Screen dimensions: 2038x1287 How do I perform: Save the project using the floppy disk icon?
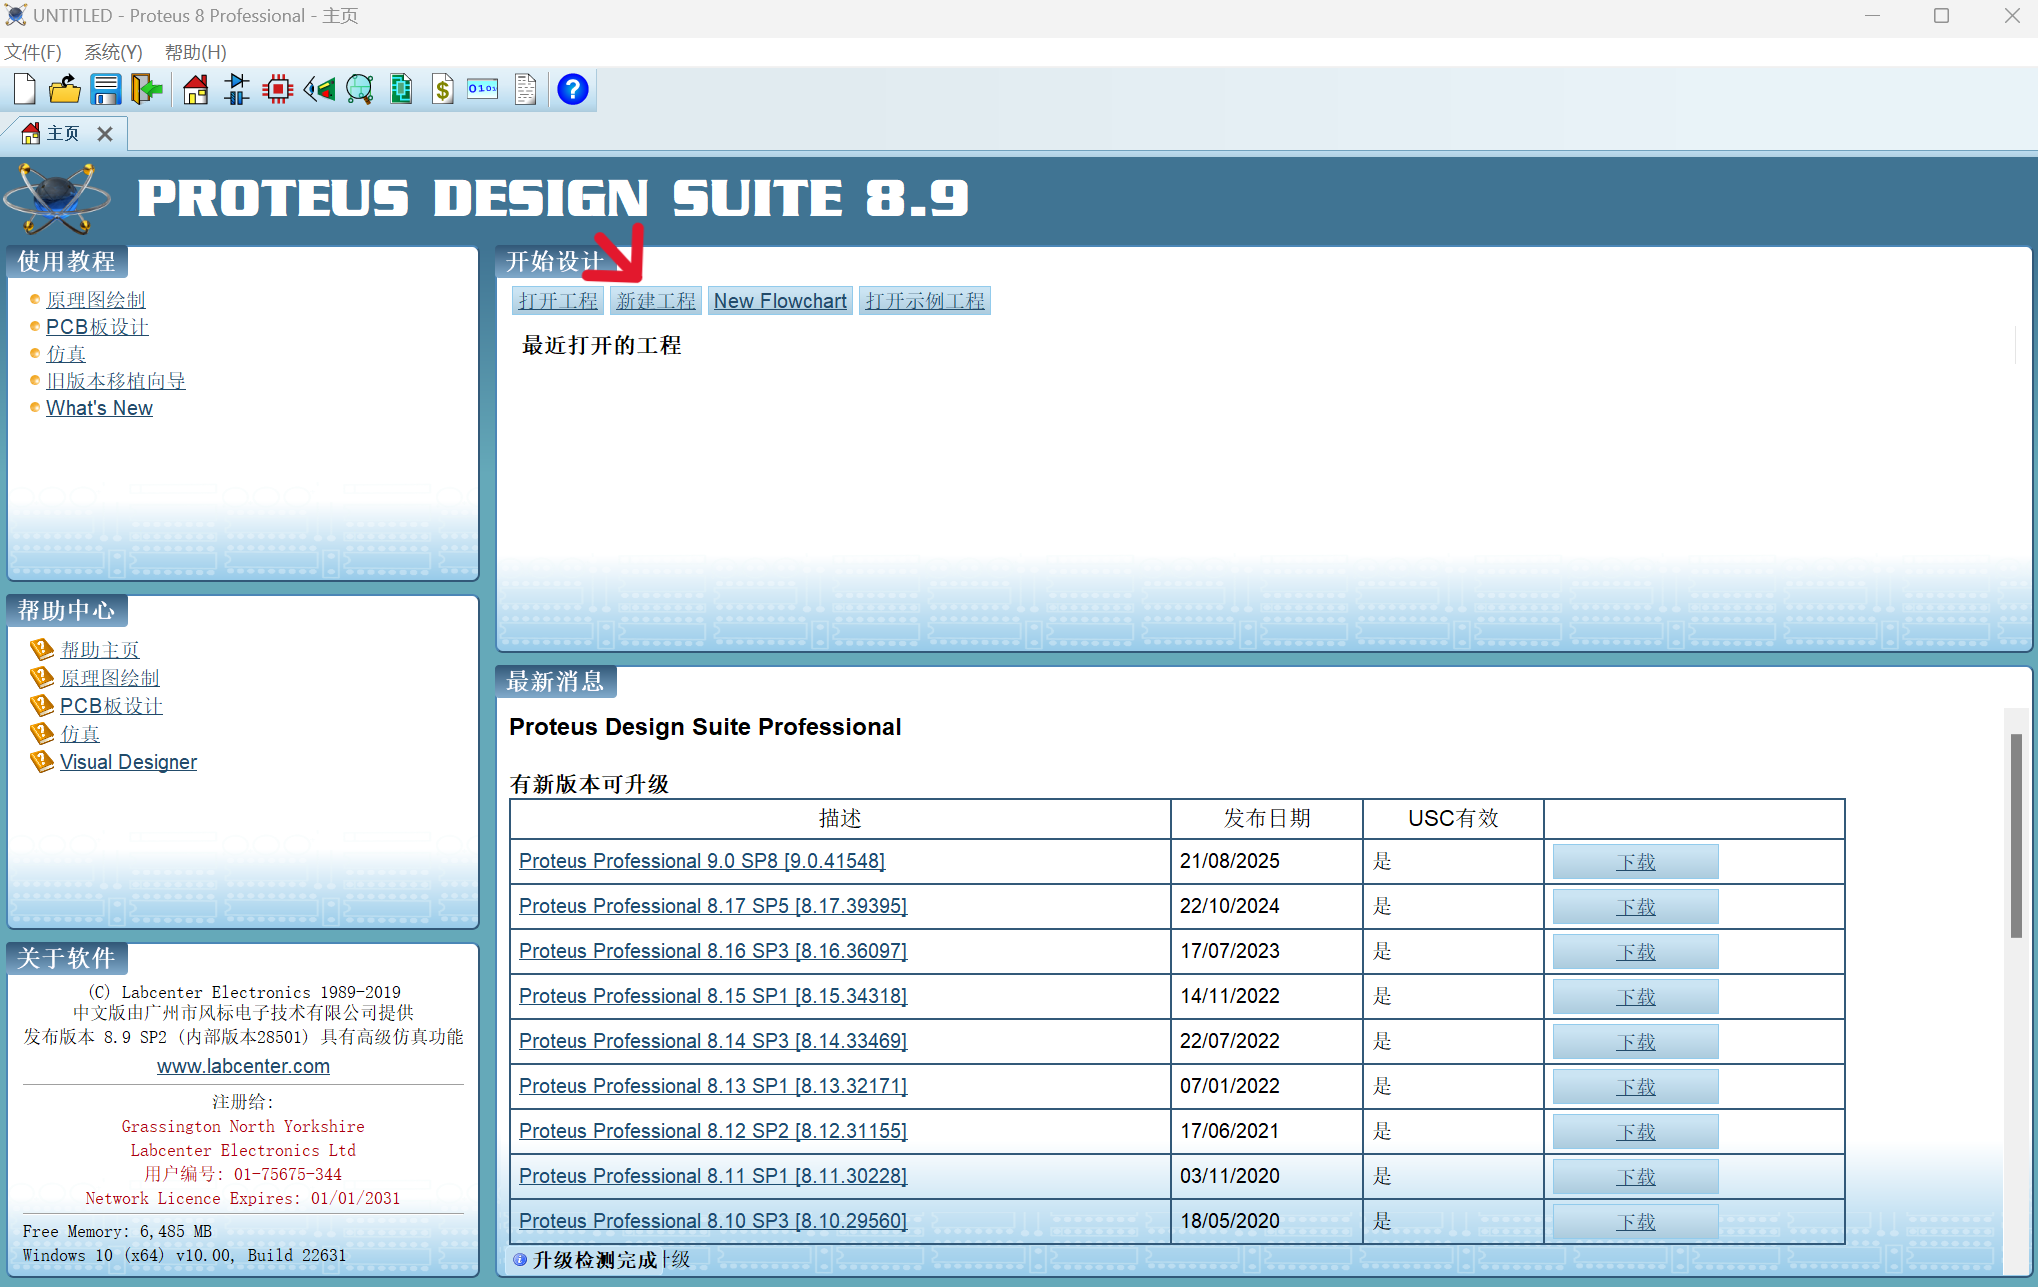tap(105, 90)
